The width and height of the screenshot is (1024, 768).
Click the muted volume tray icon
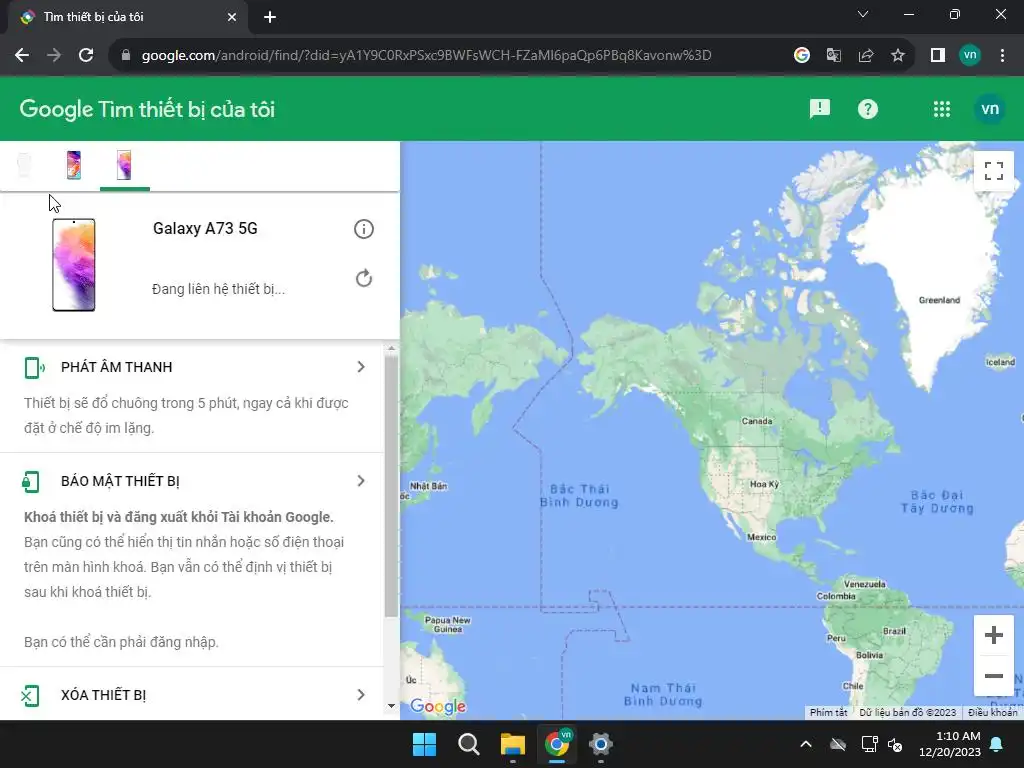point(895,744)
